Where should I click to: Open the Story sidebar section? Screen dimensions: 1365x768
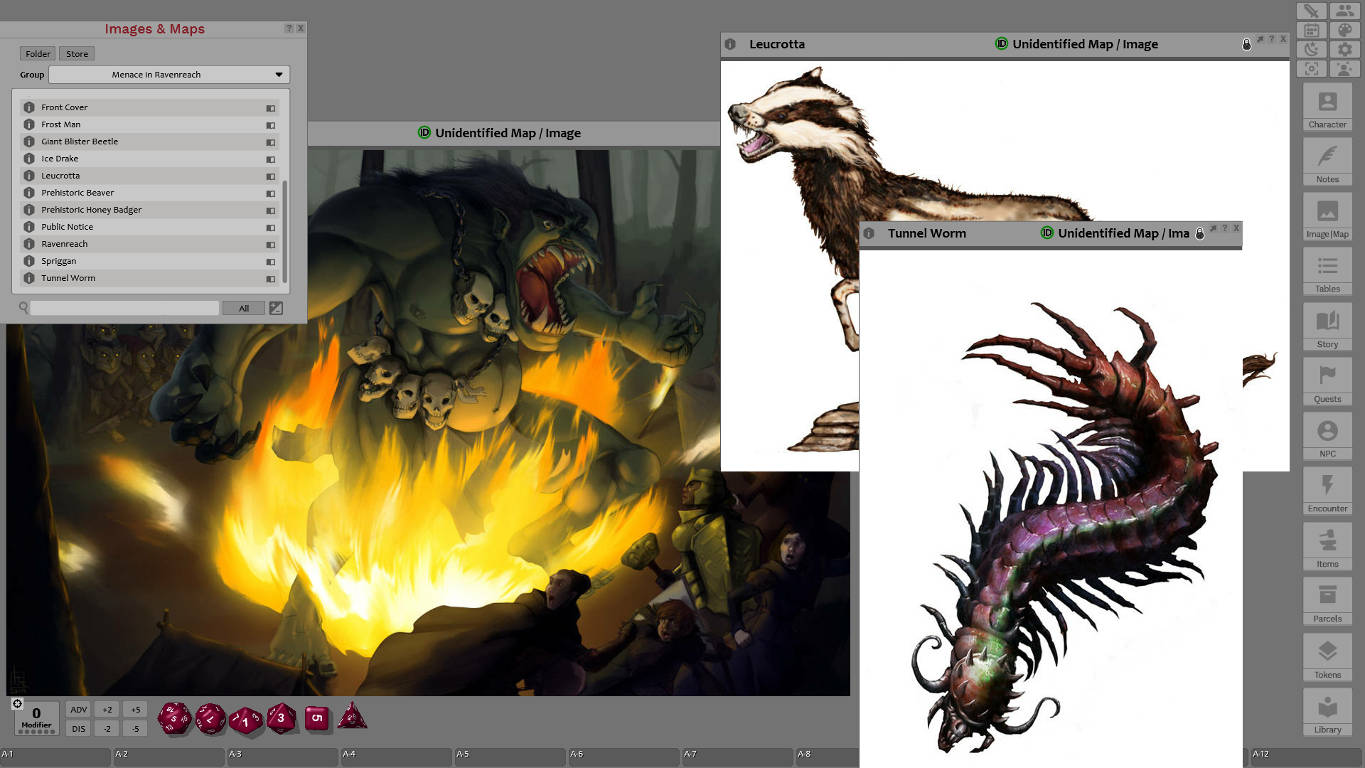point(1327,327)
